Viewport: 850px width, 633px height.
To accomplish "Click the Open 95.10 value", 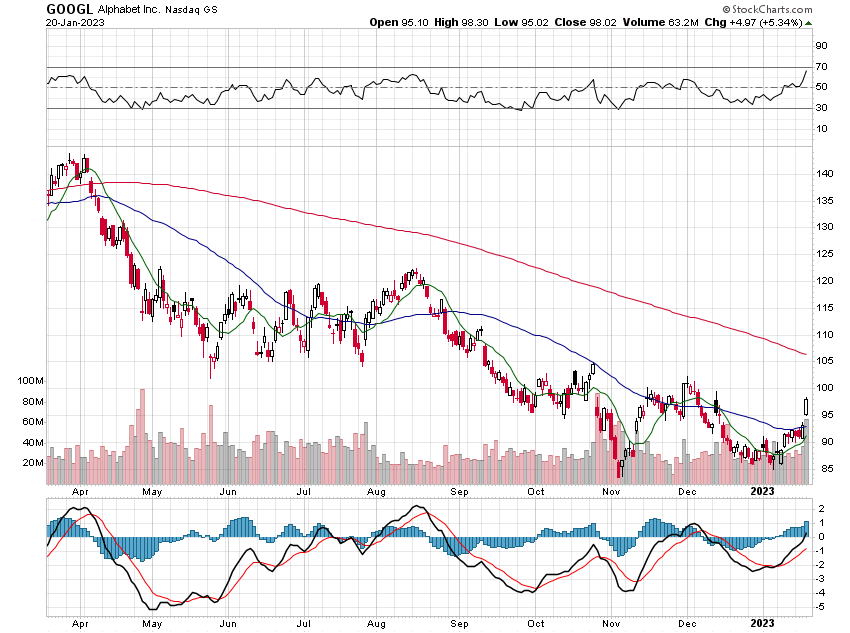I will tap(398, 22).
